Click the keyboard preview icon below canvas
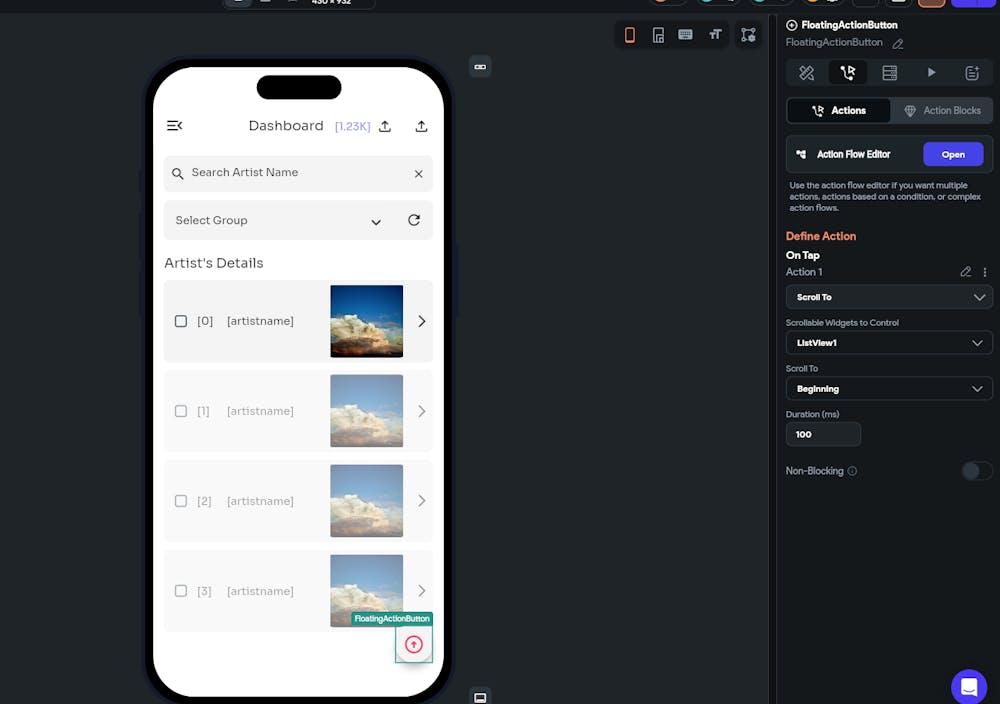Viewport: 1000px width, 704px height. click(480, 698)
